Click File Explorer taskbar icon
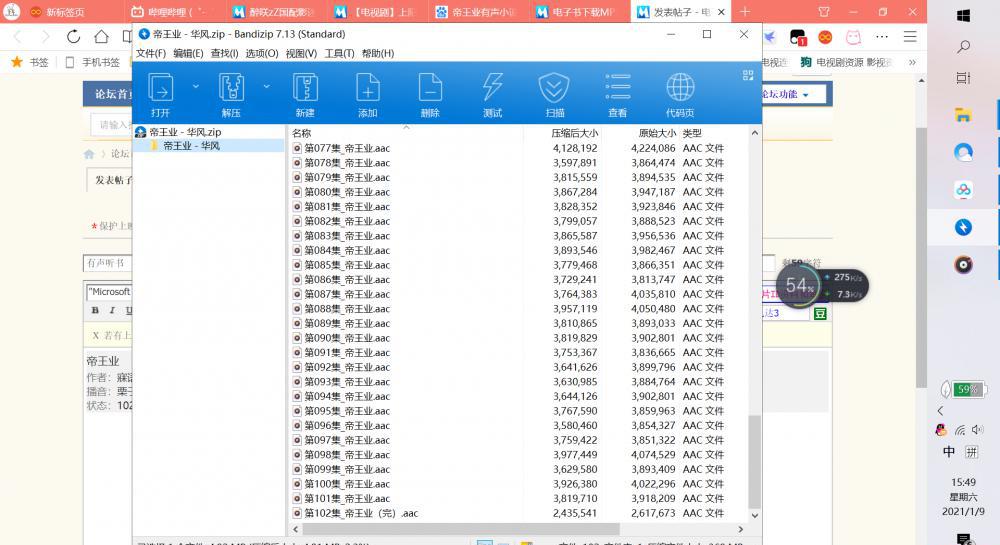The image size is (1000, 545). (x=963, y=115)
